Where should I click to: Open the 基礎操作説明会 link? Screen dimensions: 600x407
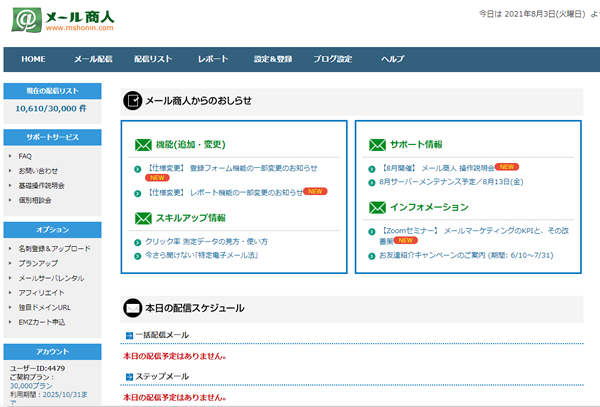click(41, 186)
